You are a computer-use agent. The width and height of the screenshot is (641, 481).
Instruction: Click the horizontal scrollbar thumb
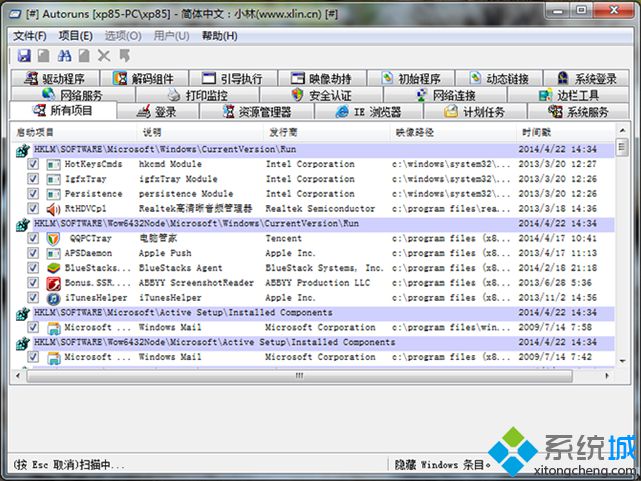300,375
